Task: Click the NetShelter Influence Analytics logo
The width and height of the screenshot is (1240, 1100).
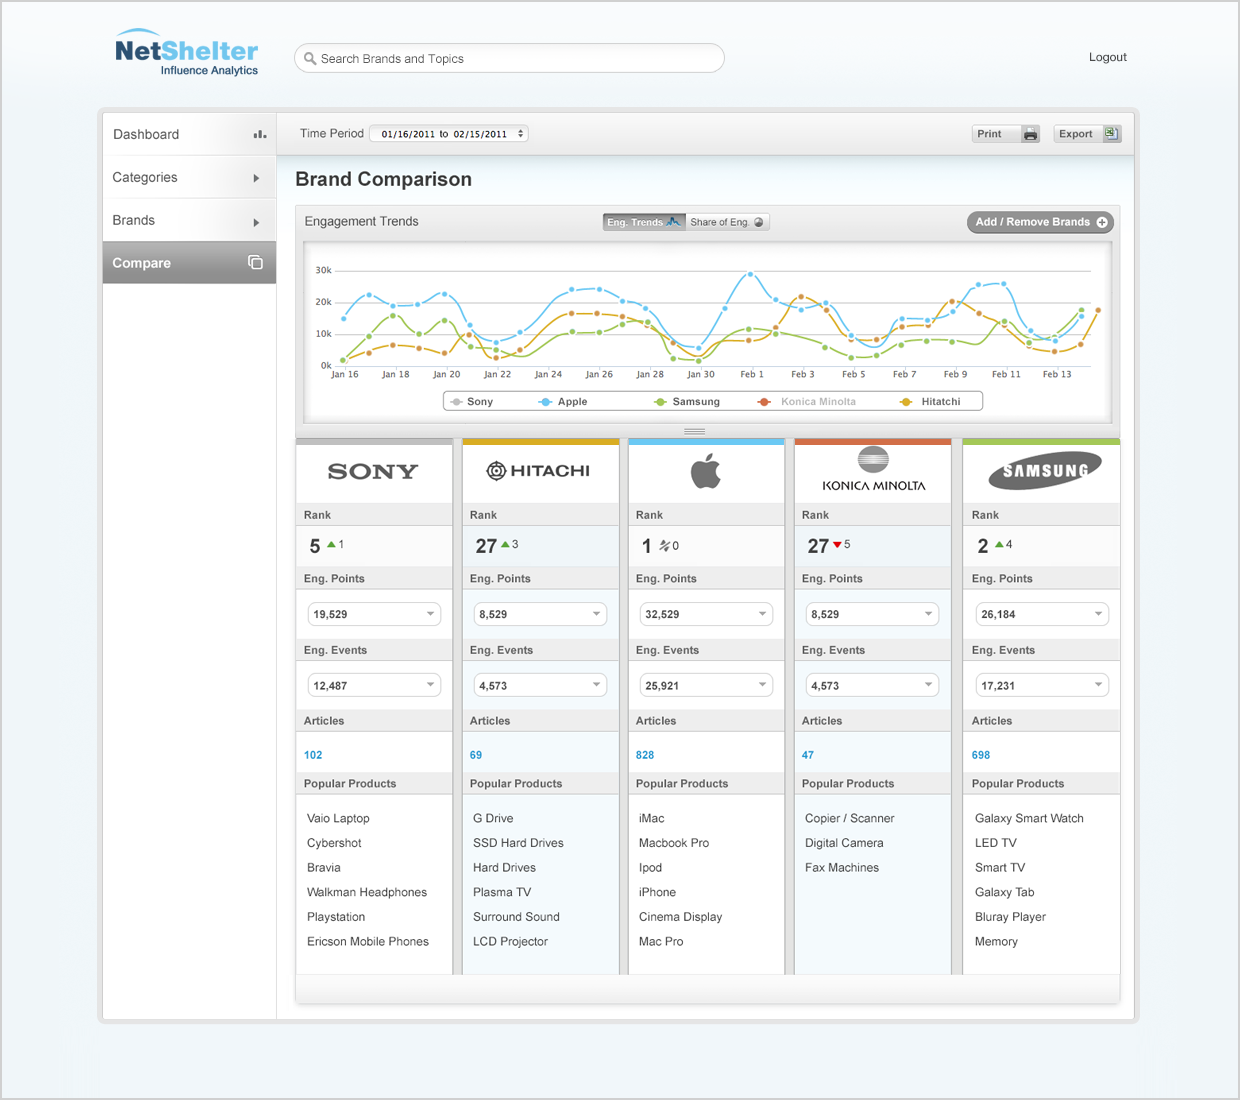Action: [x=187, y=52]
